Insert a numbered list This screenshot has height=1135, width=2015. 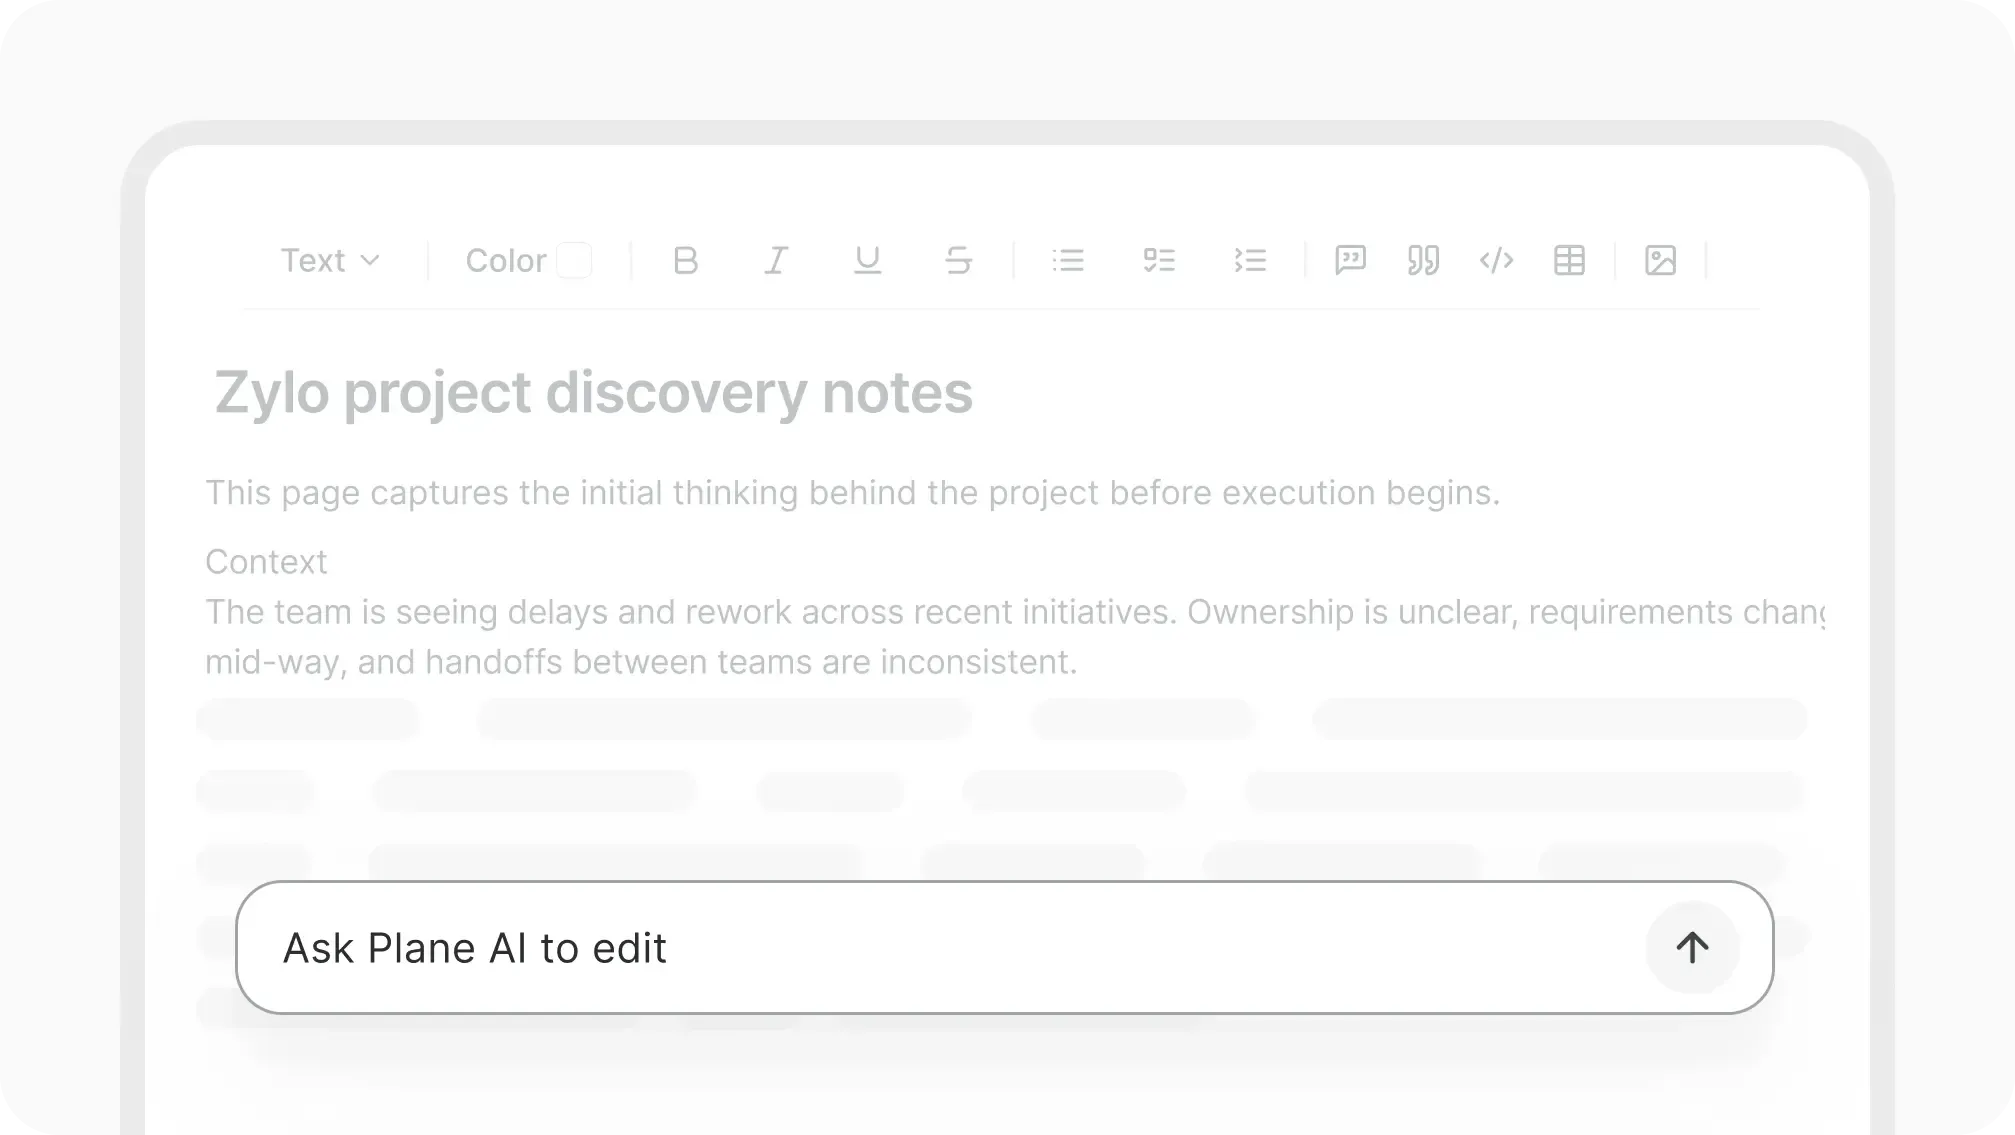(1251, 261)
